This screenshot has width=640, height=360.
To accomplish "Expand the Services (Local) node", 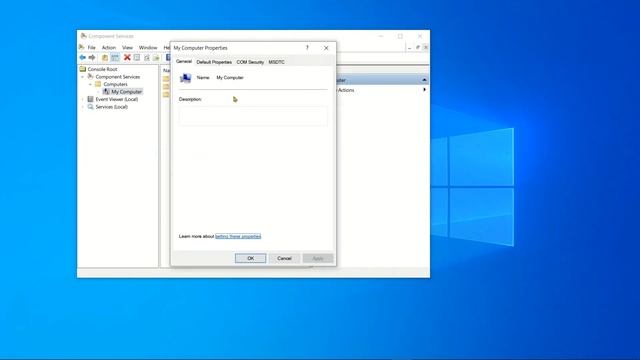I will point(83,107).
